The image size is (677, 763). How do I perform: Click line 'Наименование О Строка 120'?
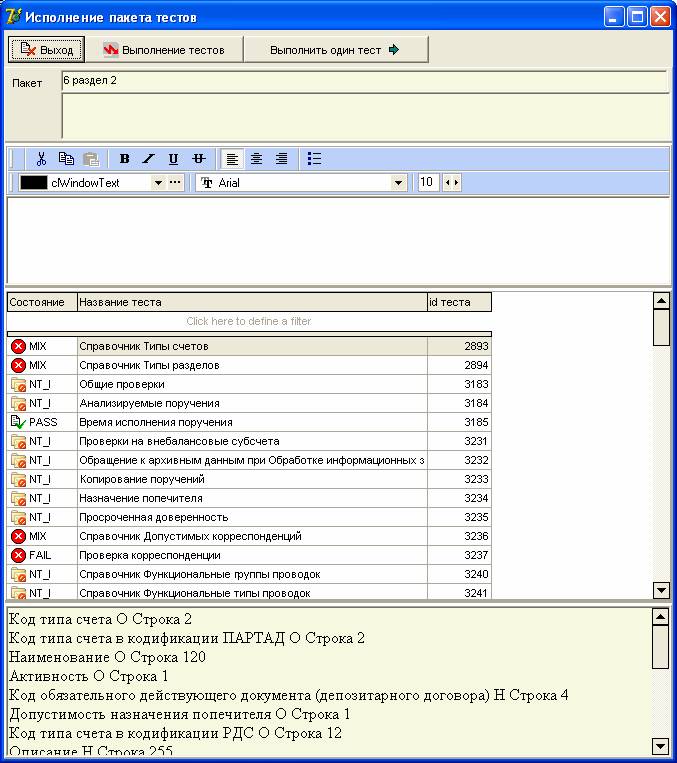[108, 657]
